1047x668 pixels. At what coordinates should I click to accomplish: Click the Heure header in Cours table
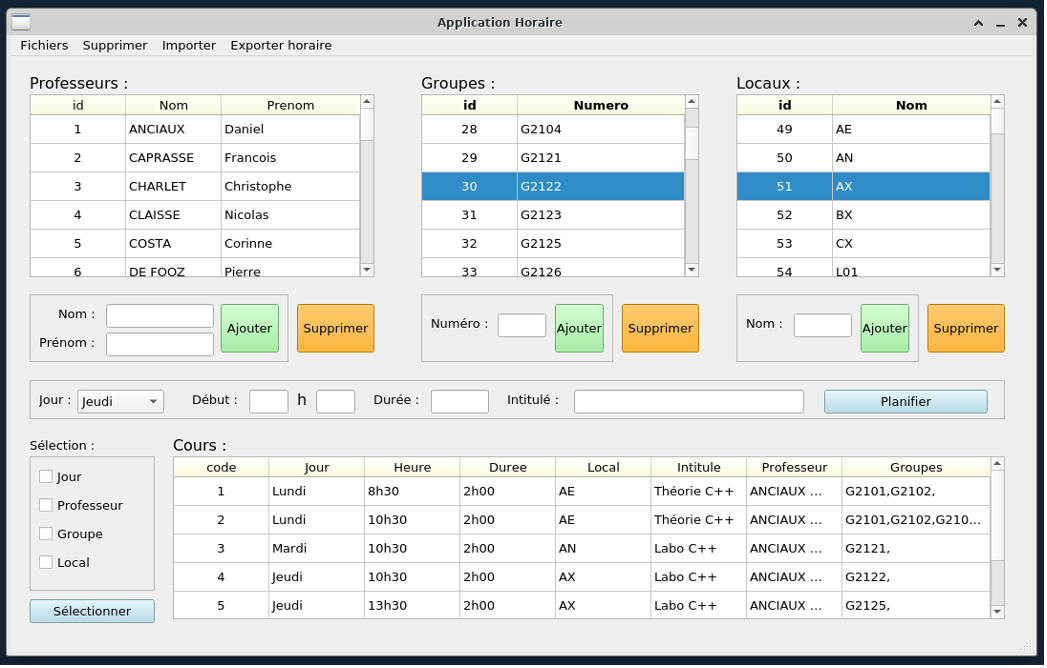(412, 468)
